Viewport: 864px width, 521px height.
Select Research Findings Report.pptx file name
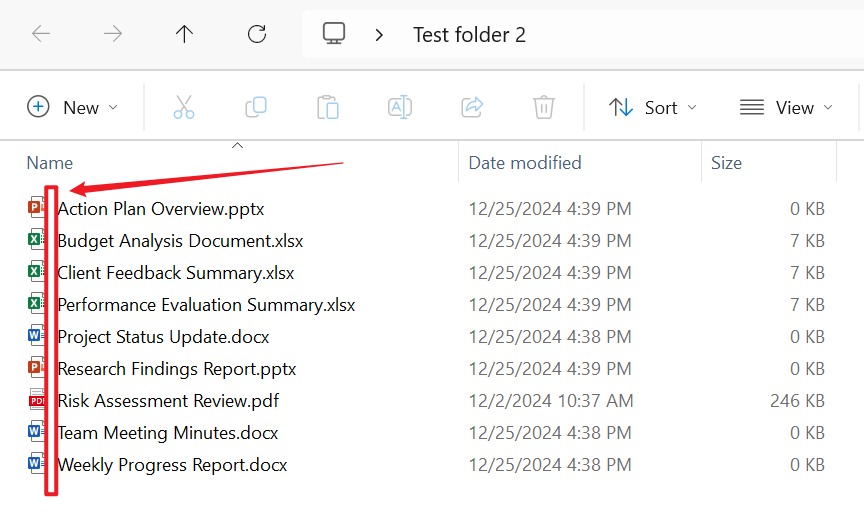point(177,369)
